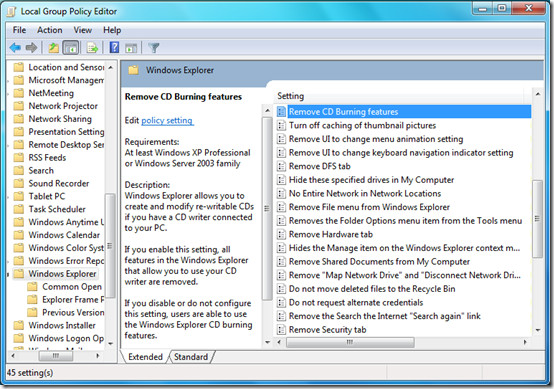Switch to the Standard tab
554x389 pixels.
[191, 357]
